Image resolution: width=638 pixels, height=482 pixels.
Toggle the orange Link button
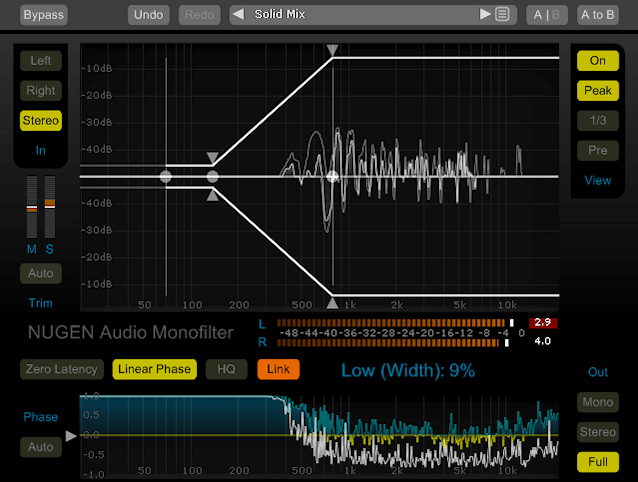tap(278, 369)
